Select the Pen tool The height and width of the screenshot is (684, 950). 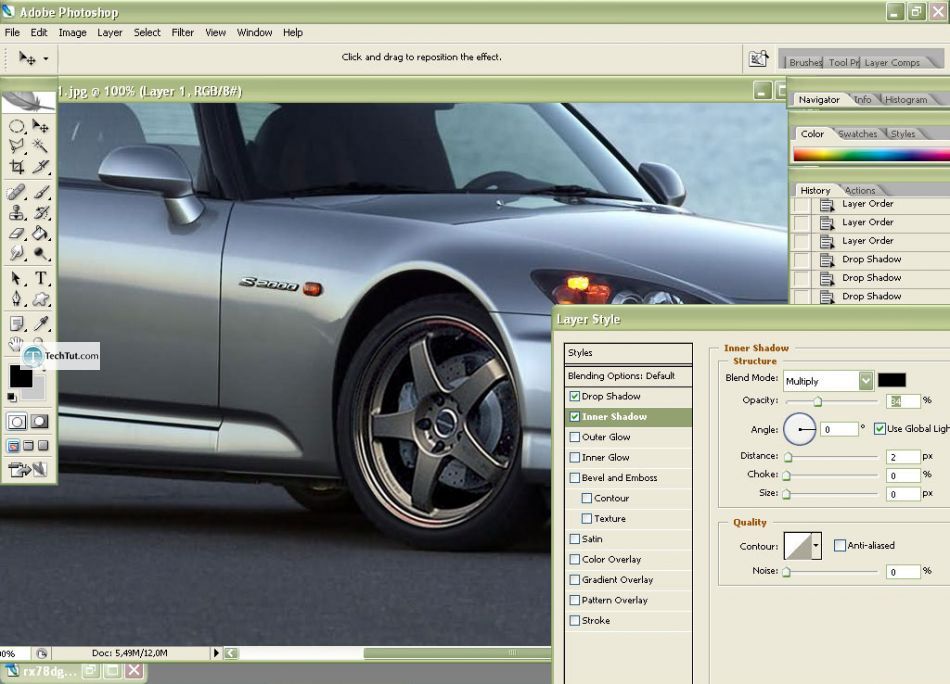[16, 299]
